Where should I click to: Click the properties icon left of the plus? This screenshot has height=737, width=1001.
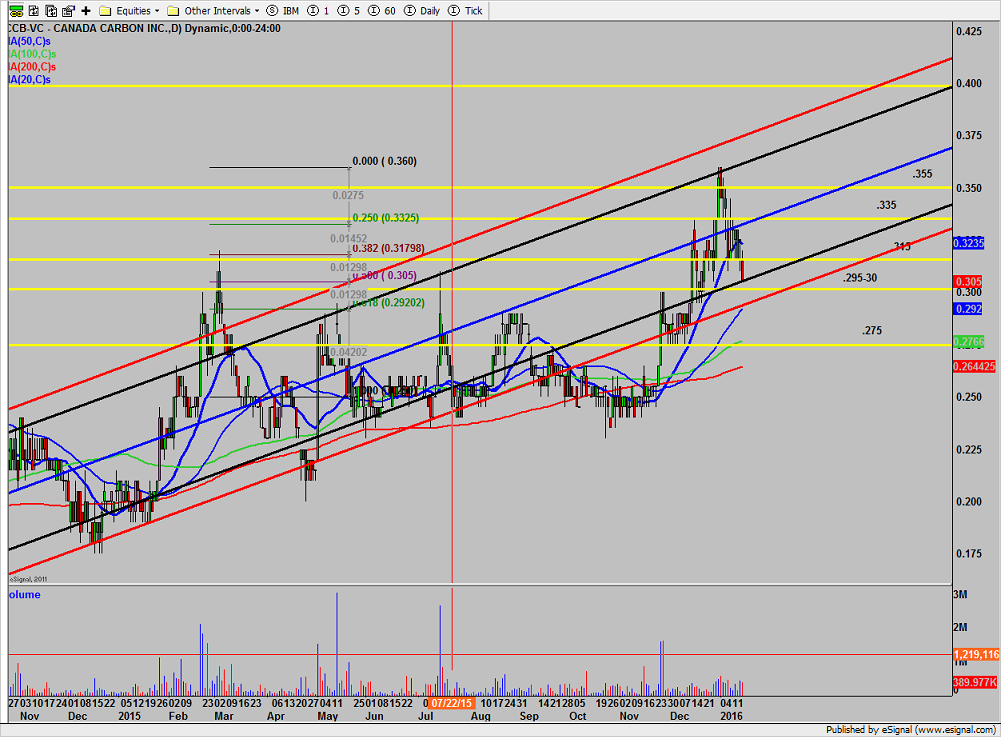(x=67, y=11)
